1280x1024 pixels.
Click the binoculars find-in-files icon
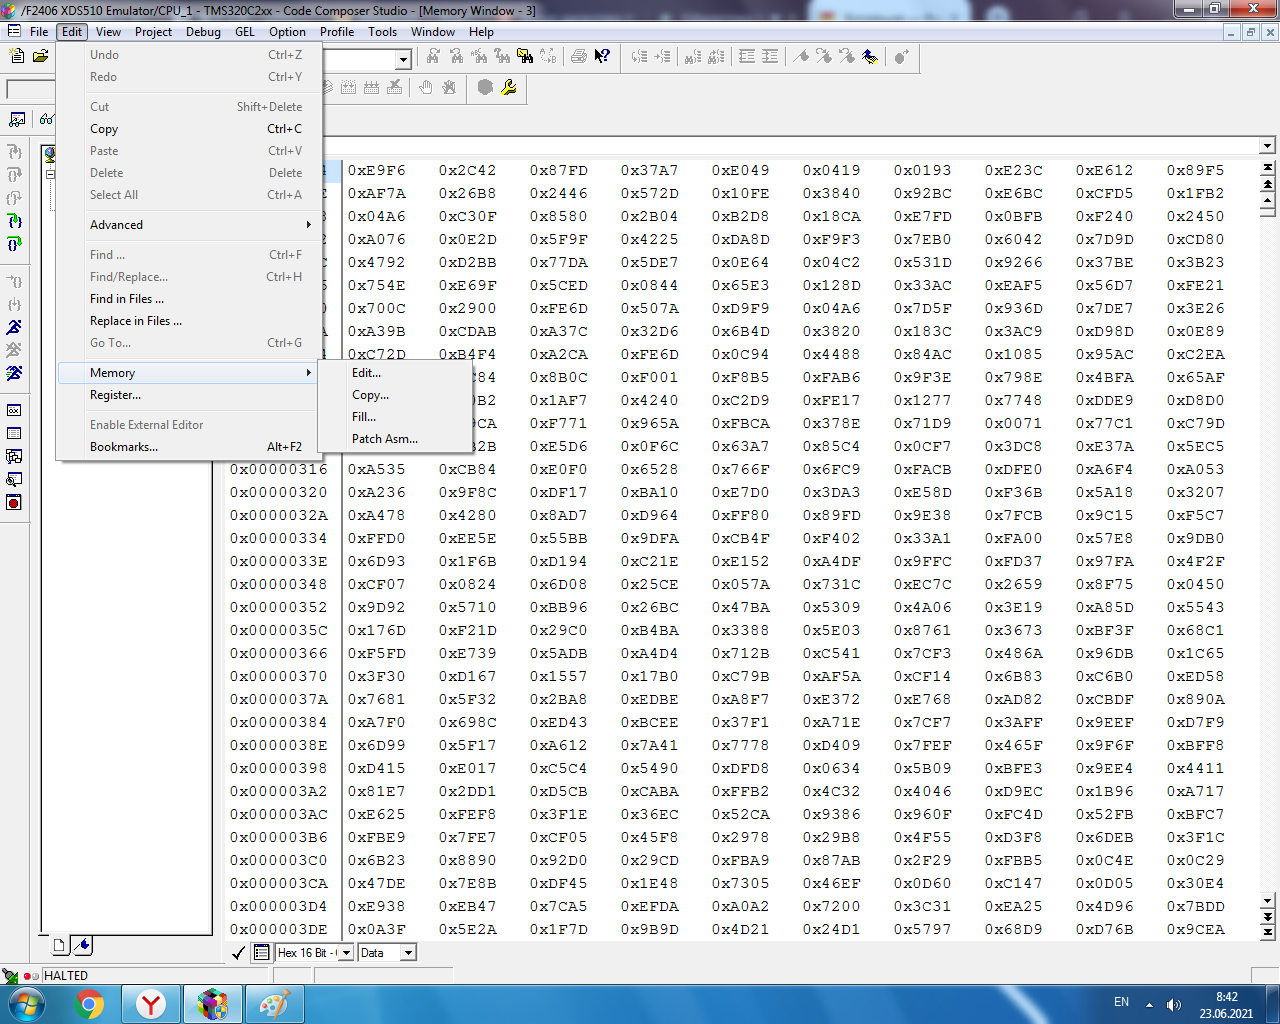[x=525, y=57]
